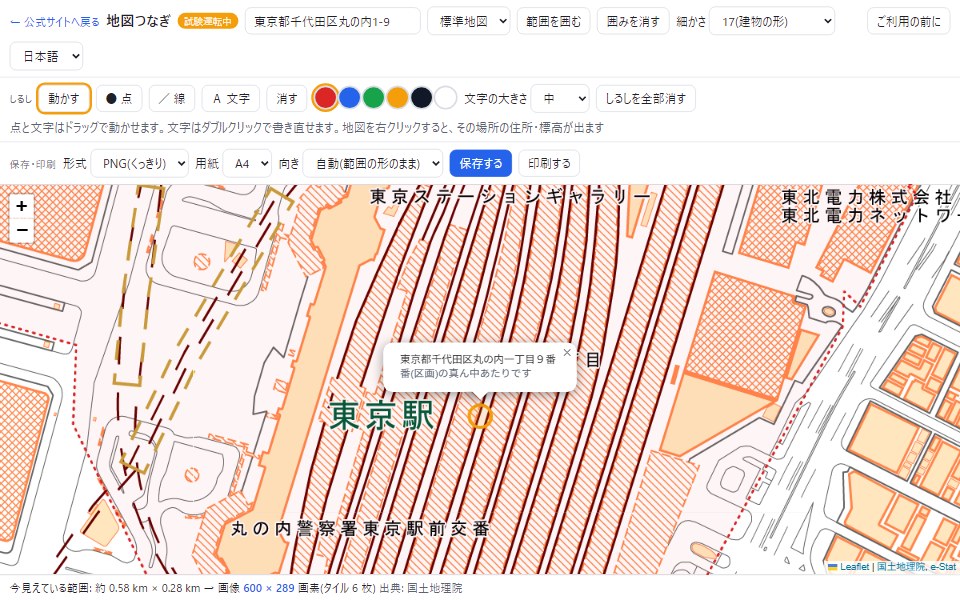This screenshot has height=600, width=960.
Task: Open the 形式 PNG format dropdown
Action: pyautogui.click(x=140, y=163)
